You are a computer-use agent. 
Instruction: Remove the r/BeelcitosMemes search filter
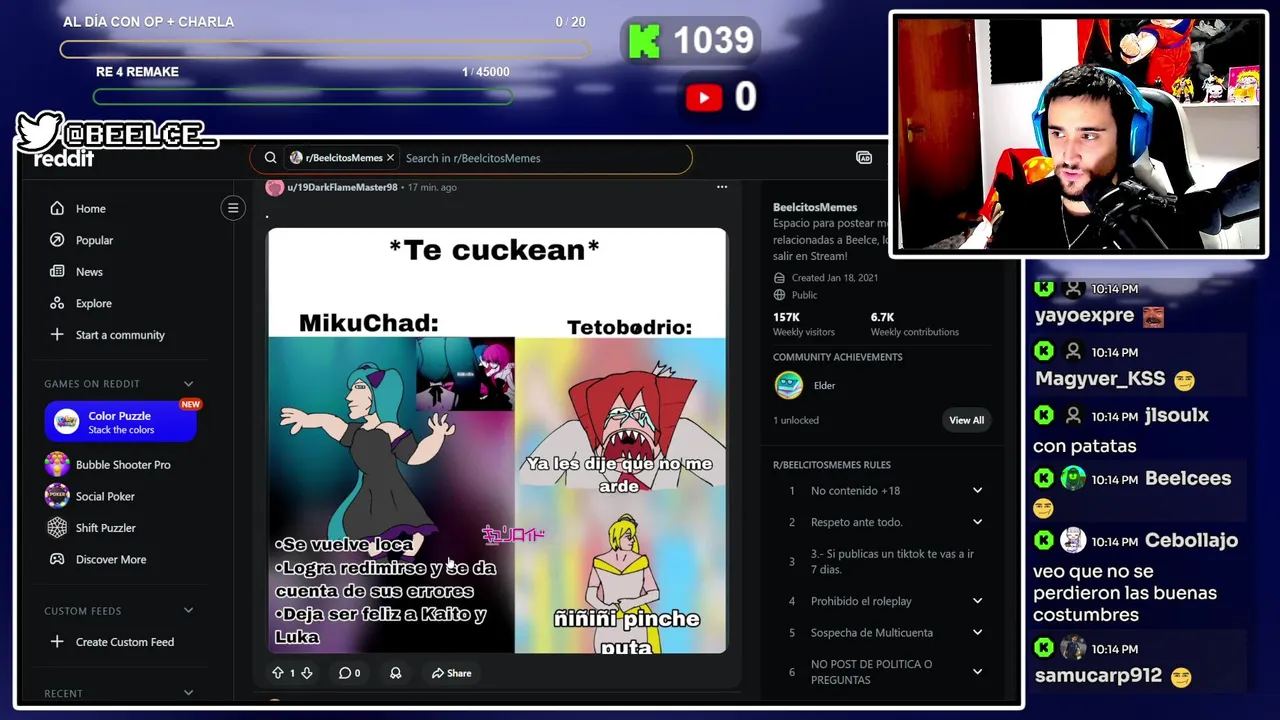click(x=390, y=158)
